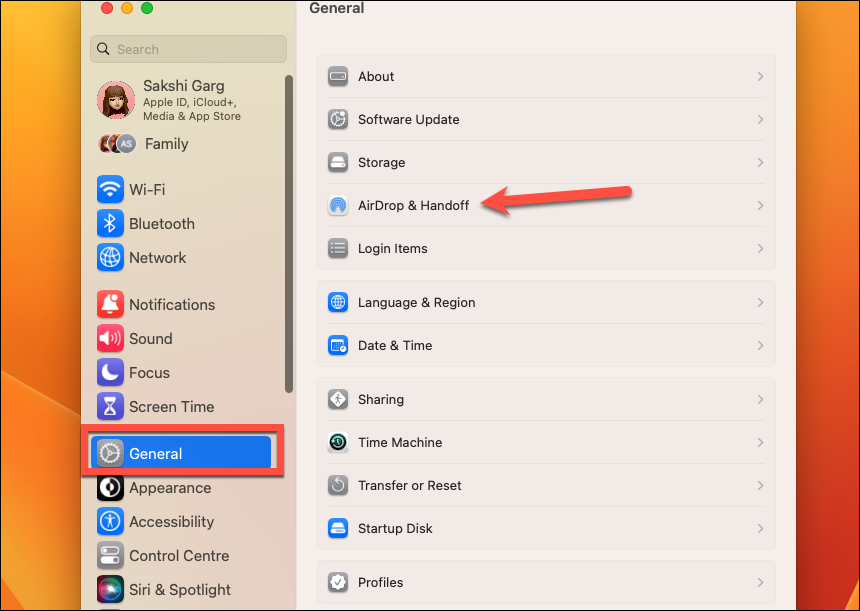Expand About using its chevron
The height and width of the screenshot is (611, 860).
pos(760,76)
